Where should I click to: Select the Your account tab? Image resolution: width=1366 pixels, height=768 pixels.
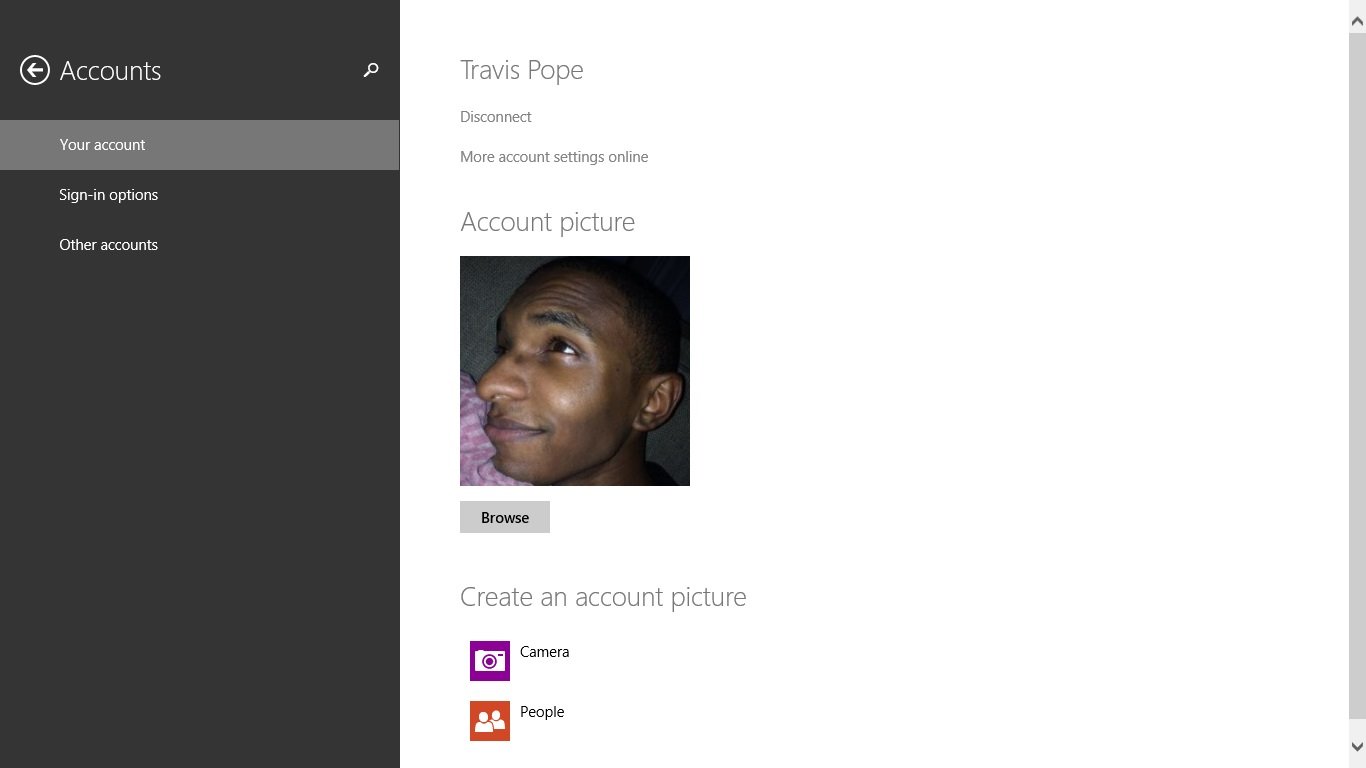[x=200, y=145]
